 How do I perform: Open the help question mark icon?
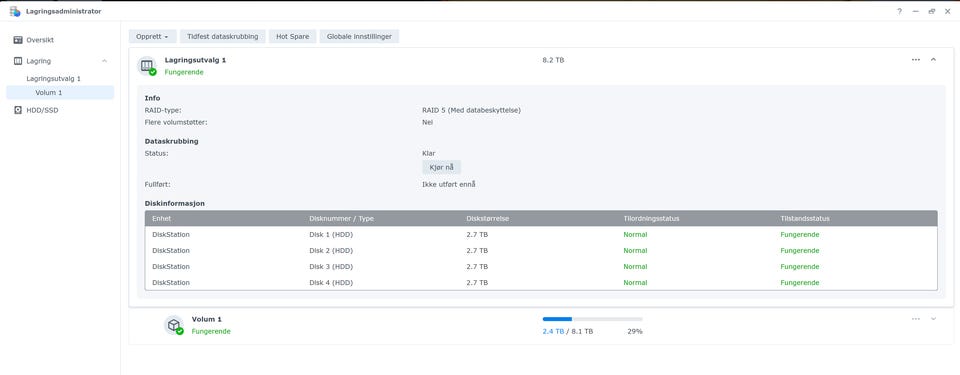(x=899, y=11)
